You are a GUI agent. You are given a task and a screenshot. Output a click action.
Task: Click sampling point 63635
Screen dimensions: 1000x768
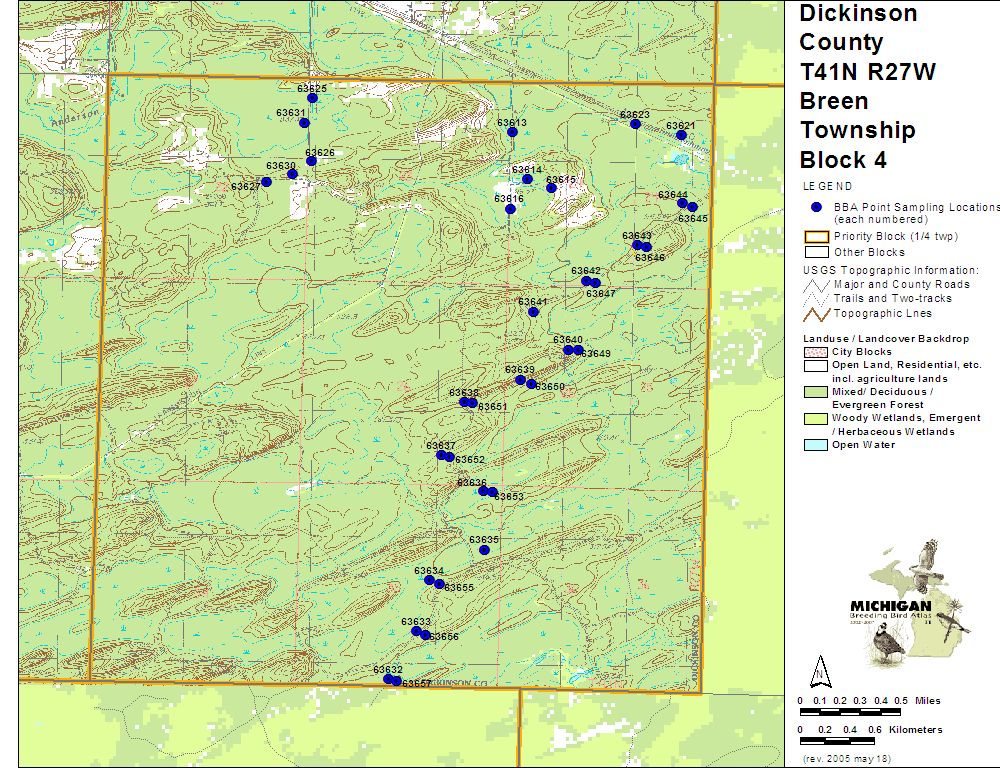pyautogui.click(x=484, y=550)
